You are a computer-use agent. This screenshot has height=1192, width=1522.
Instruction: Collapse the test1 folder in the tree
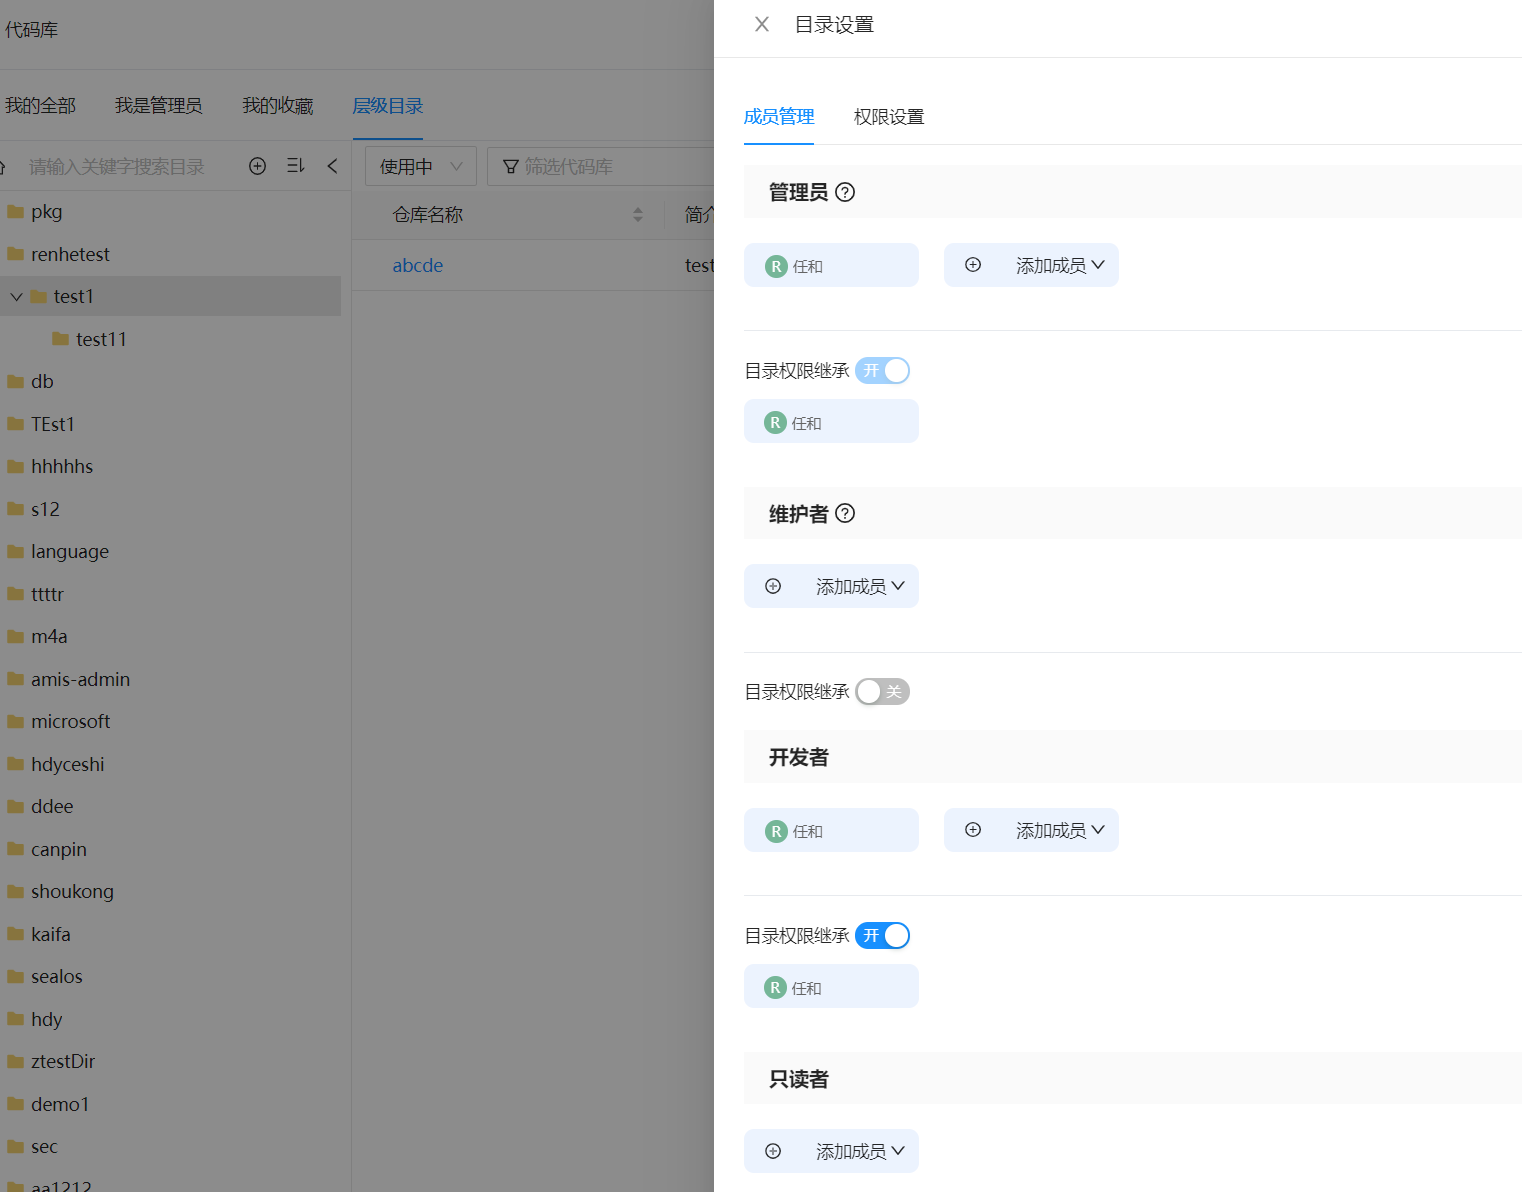point(16,296)
